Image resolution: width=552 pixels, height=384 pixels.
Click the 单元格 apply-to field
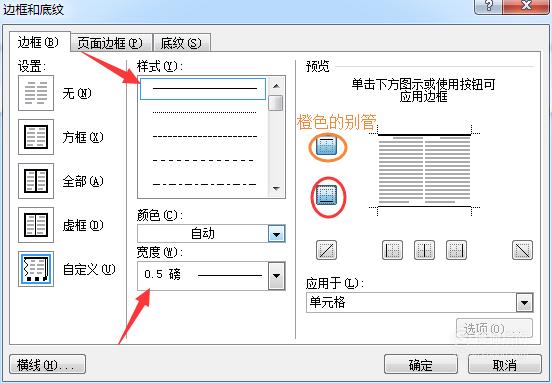click(411, 303)
